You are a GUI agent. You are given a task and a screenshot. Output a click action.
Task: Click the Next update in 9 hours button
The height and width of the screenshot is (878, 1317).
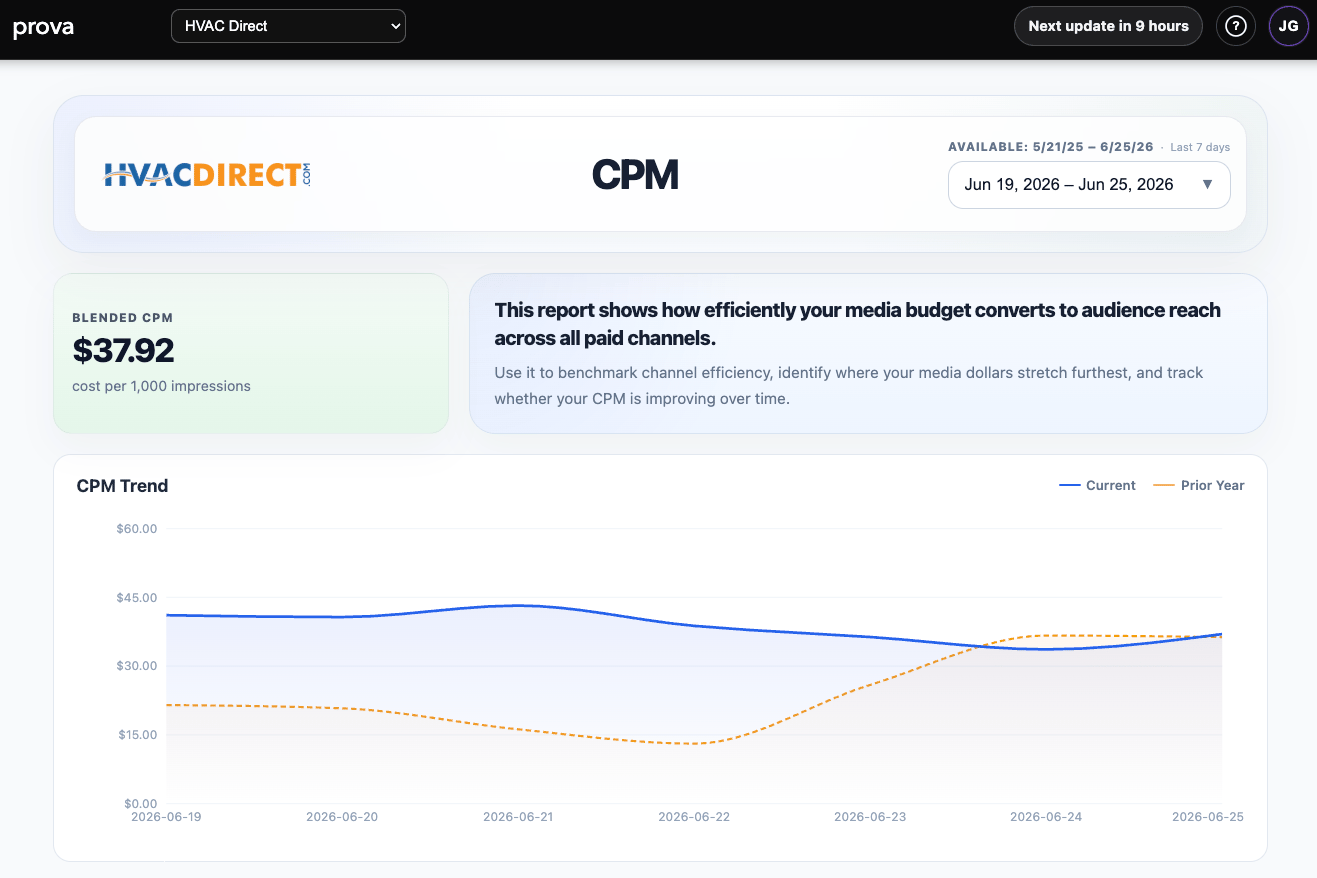click(1108, 26)
